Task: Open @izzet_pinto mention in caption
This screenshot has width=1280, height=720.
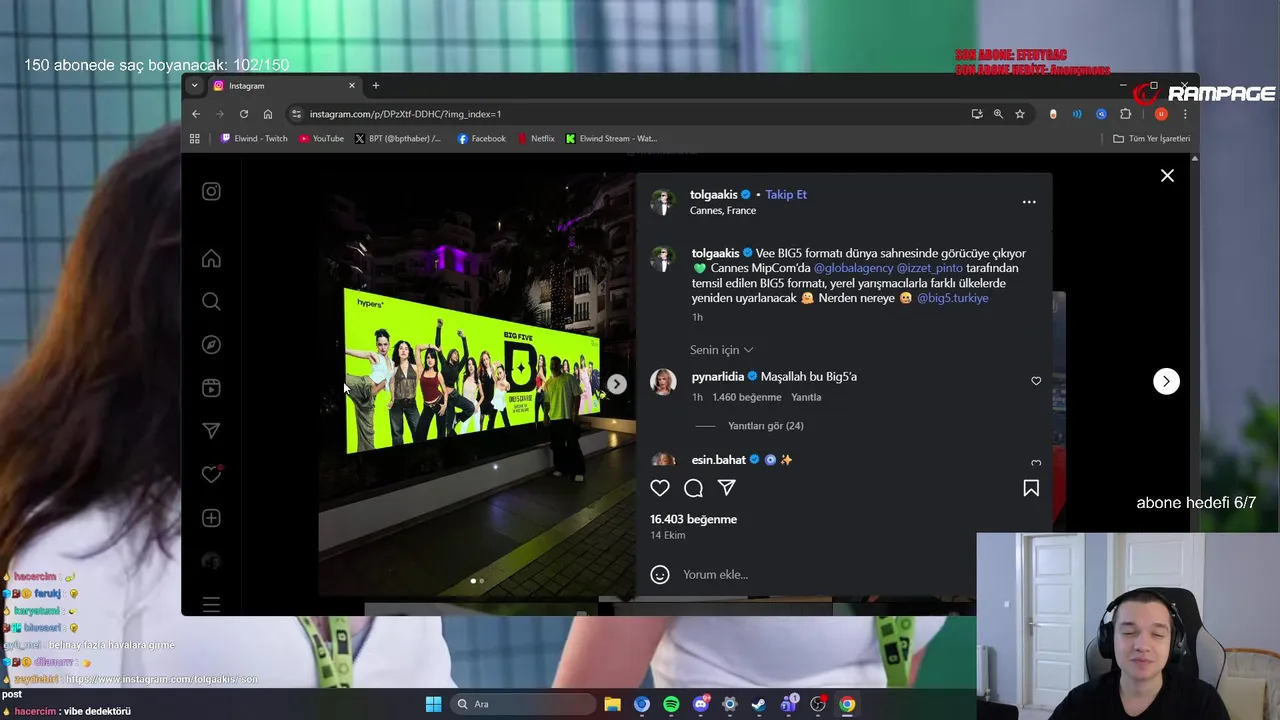Action: 930,268
